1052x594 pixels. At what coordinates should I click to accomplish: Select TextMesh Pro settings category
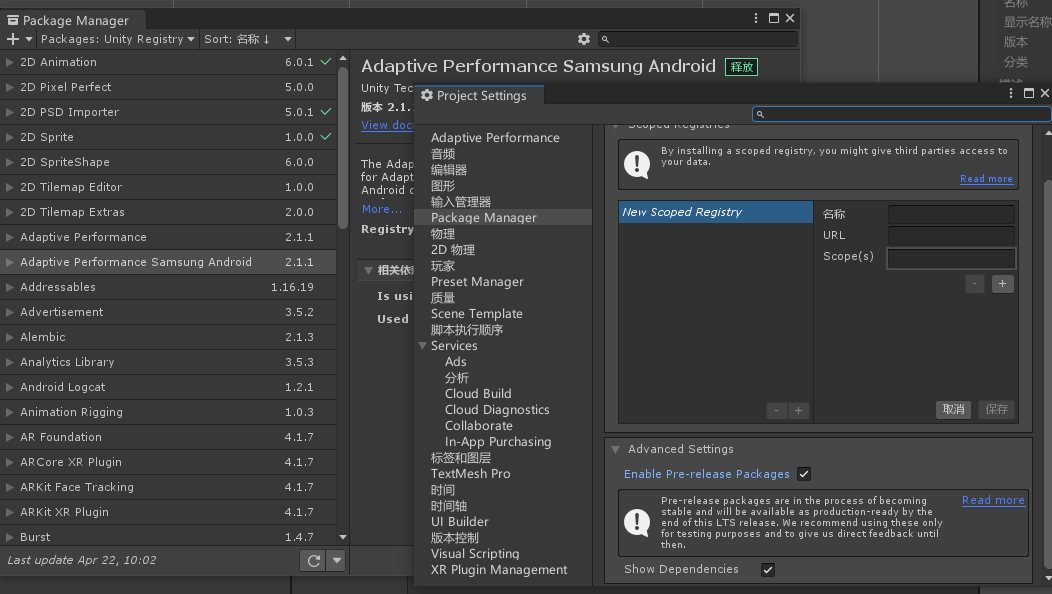click(x=470, y=474)
